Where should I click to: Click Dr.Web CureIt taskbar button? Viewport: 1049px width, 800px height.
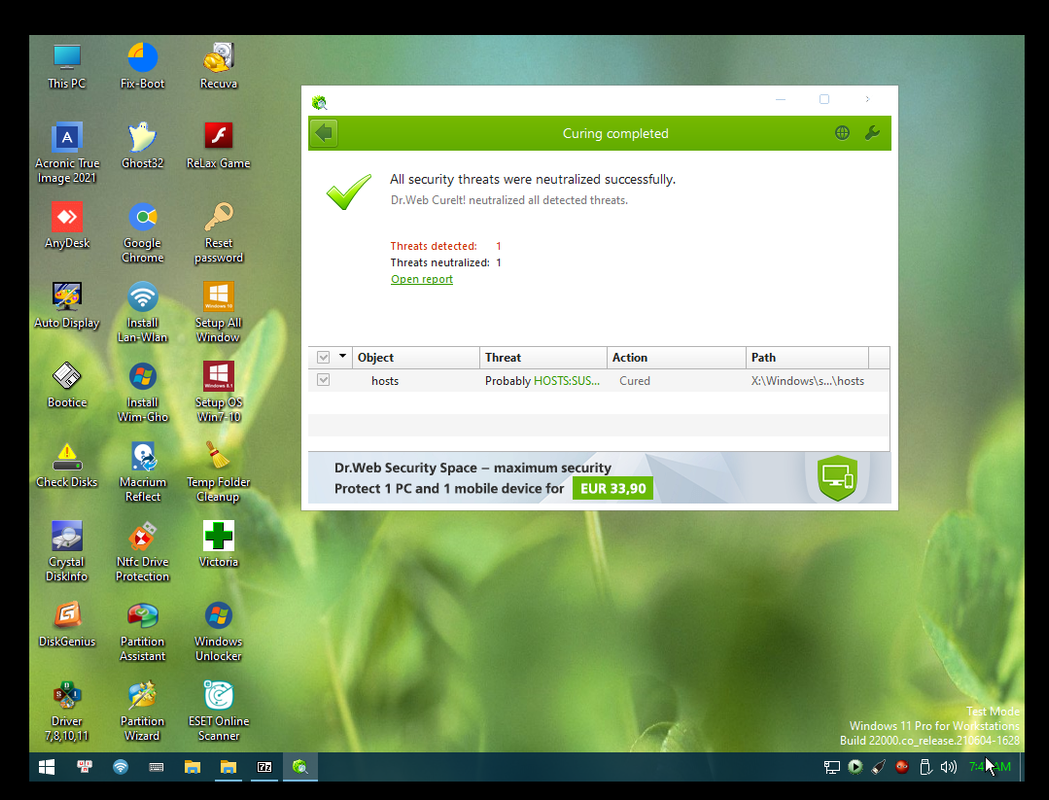click(300, 767)
